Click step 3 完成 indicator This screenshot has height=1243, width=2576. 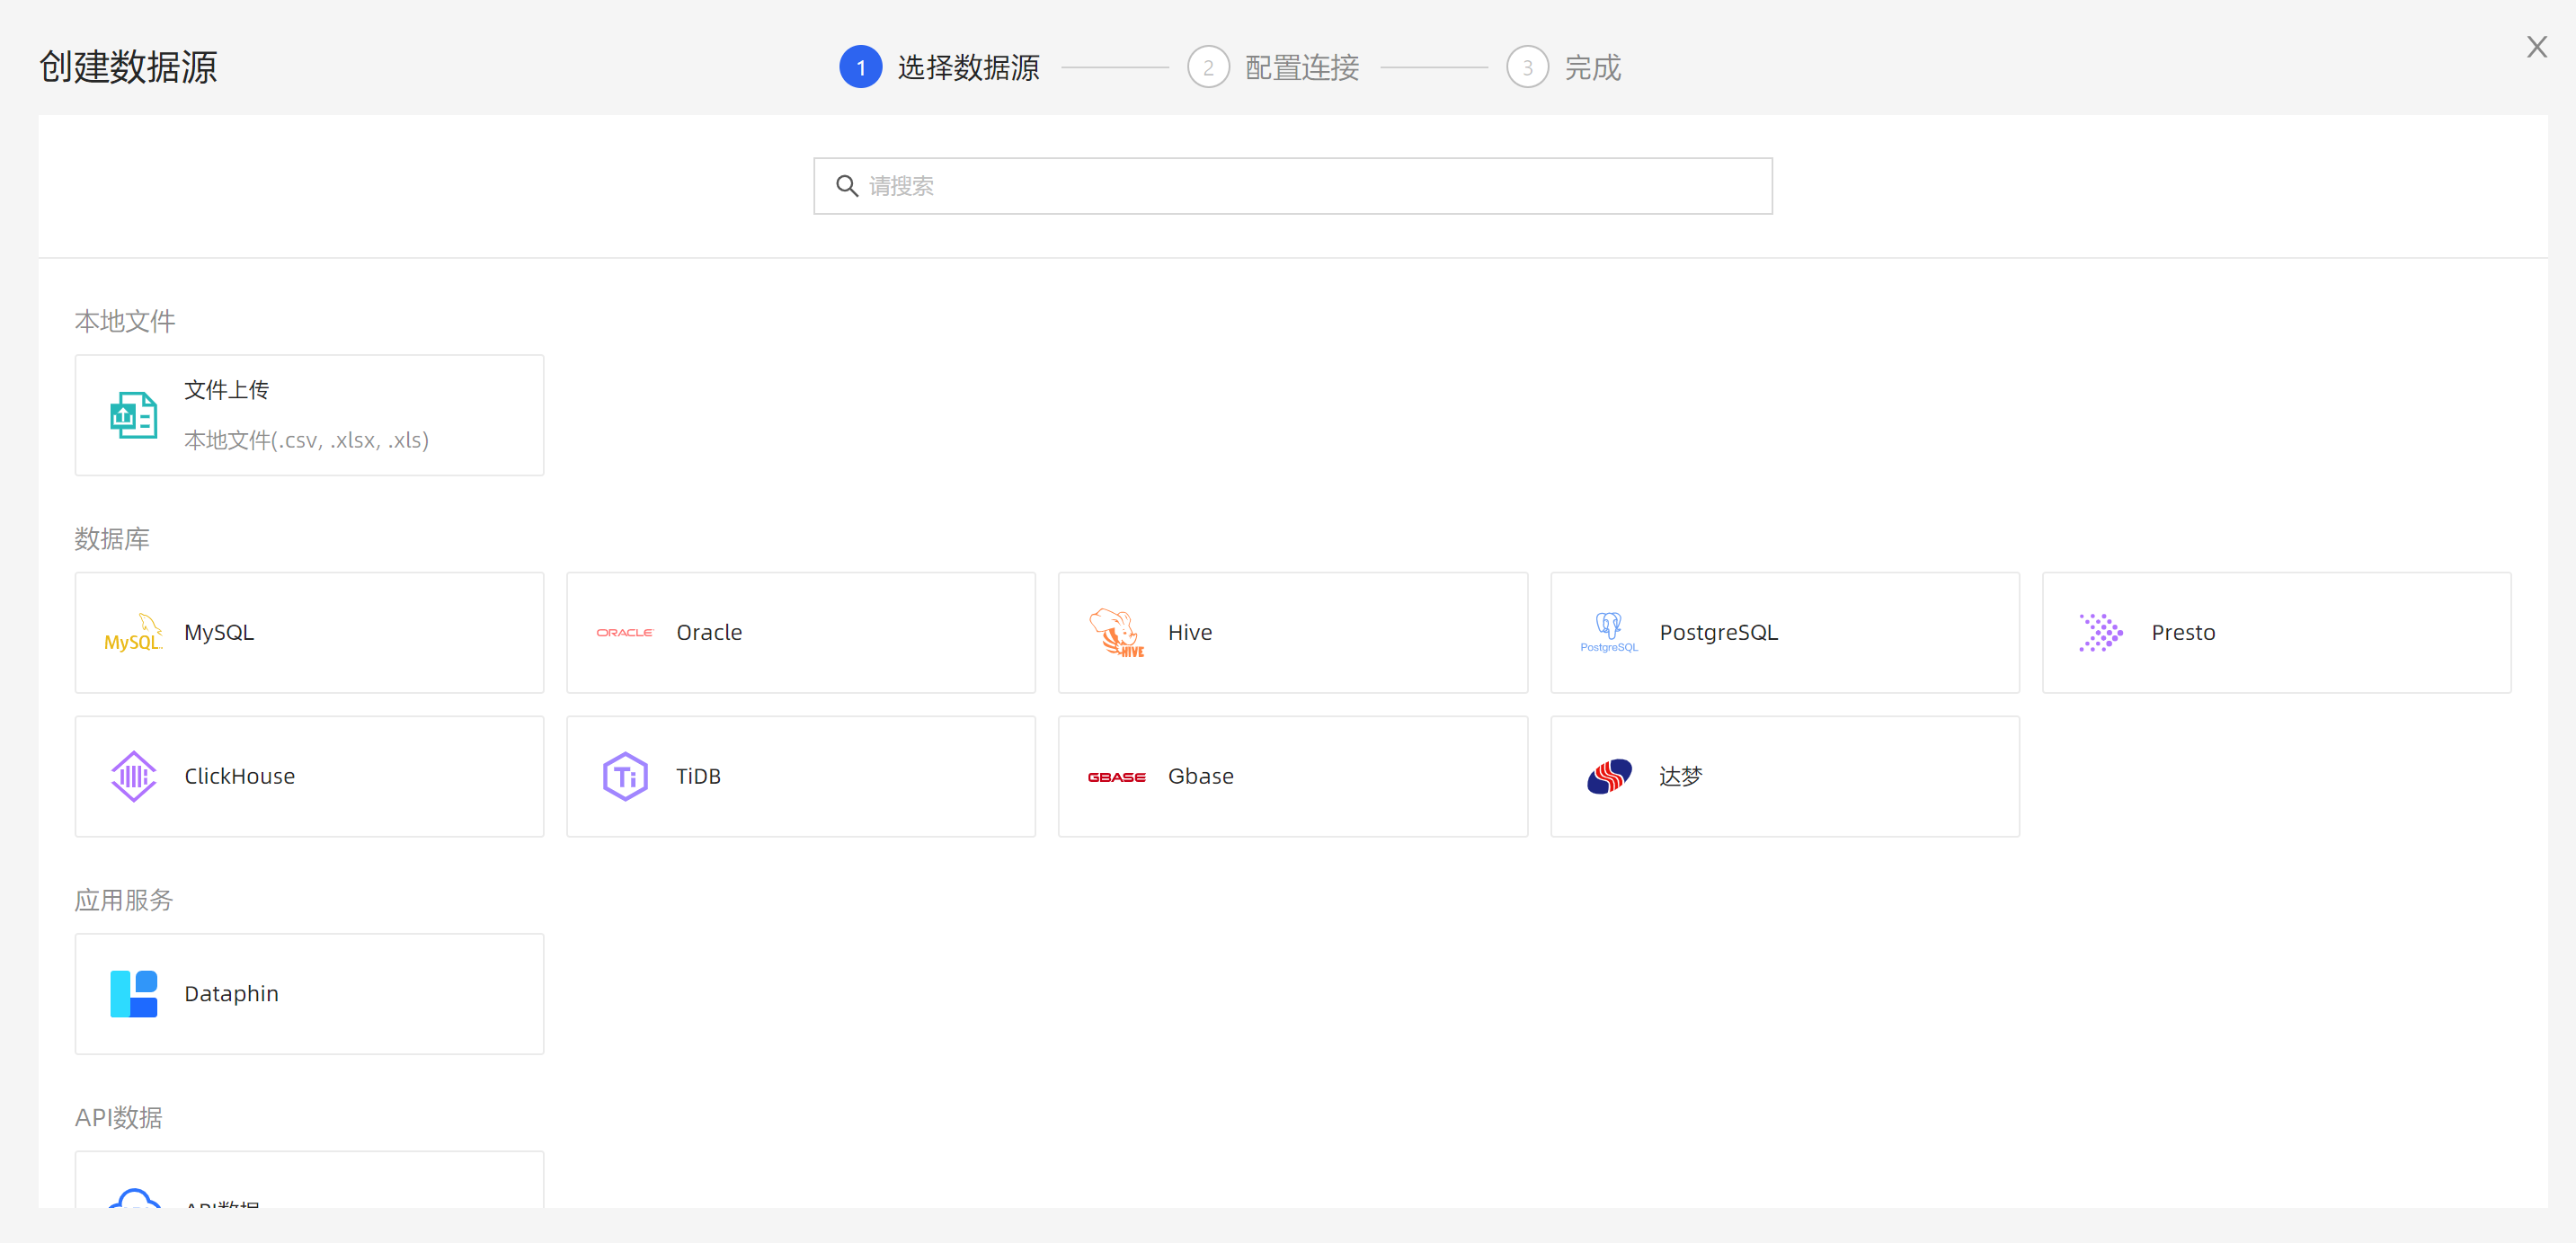1564,67
